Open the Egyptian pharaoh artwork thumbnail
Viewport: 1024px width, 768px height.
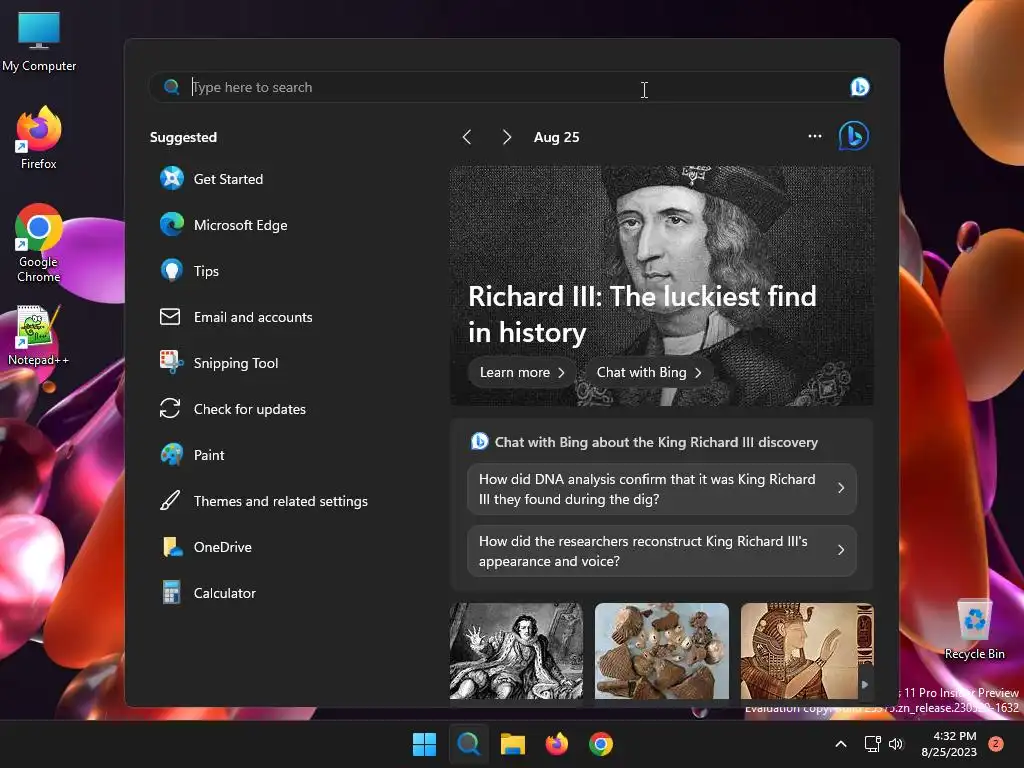pyautogui.click(x=807, y=651)
